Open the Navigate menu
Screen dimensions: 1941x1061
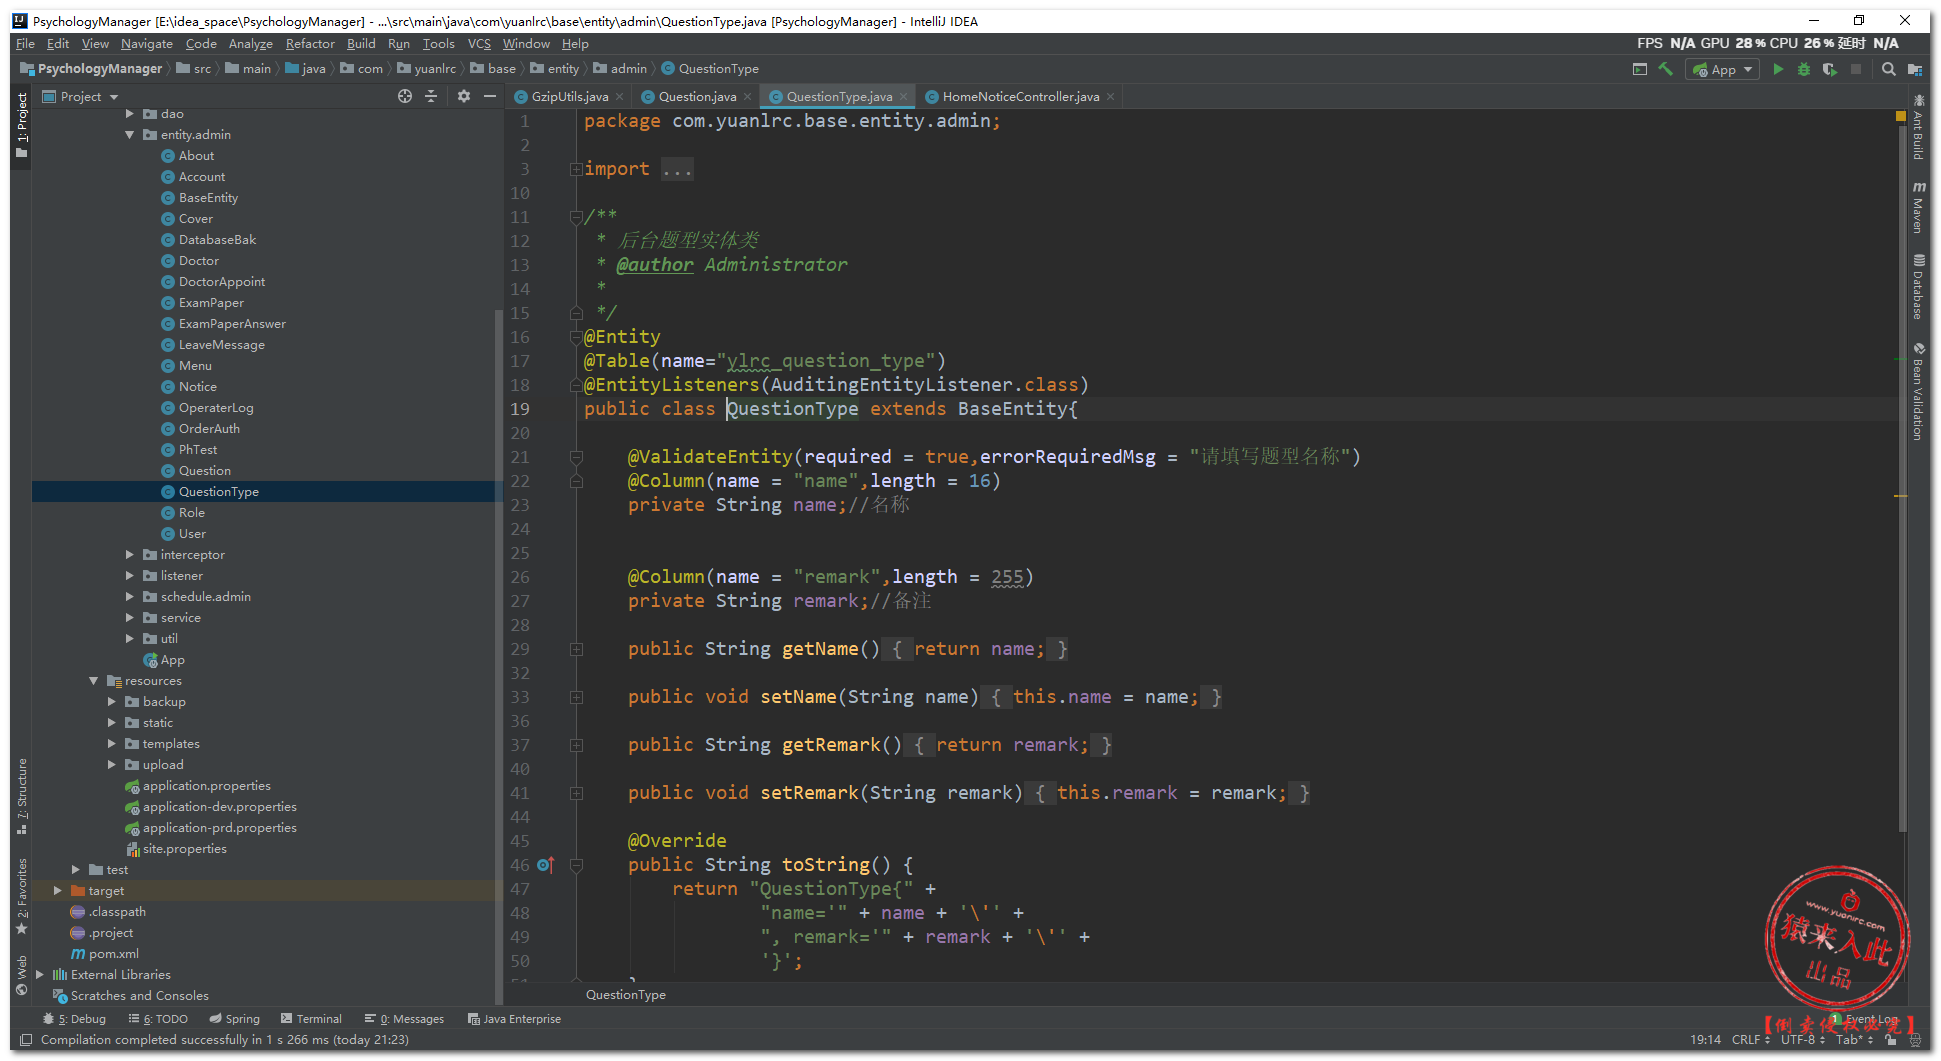coord(147,44)
